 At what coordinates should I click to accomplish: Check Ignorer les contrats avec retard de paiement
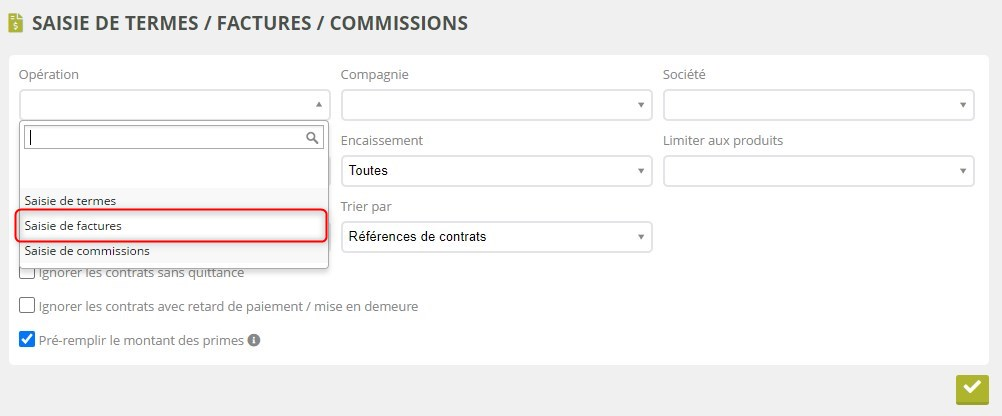coord(27,306)
